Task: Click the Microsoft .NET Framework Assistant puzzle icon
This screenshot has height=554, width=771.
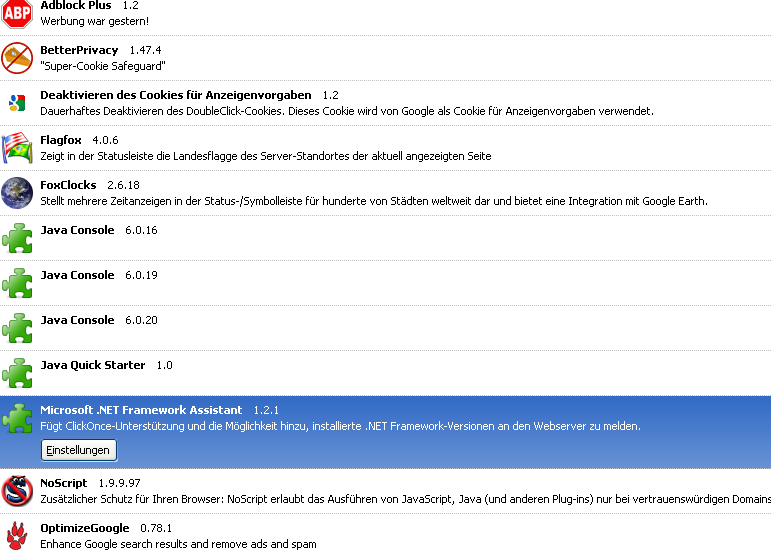Action: pos(17,418)
